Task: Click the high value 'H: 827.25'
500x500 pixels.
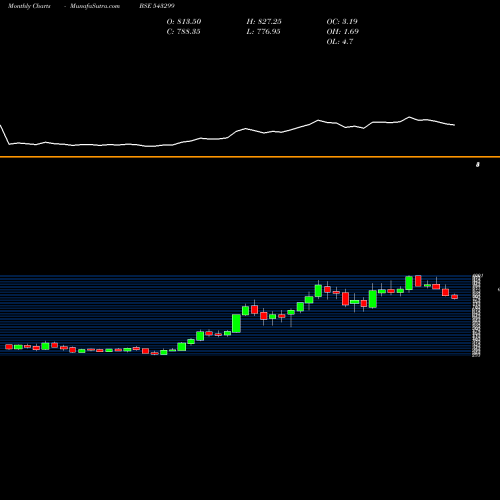Action: coord(264,21)
